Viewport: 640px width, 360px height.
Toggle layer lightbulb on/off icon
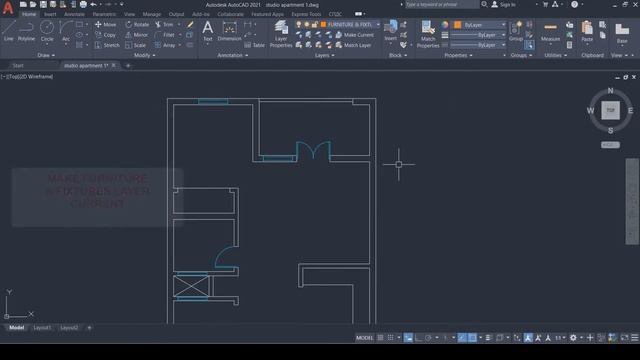click(299, 24)
